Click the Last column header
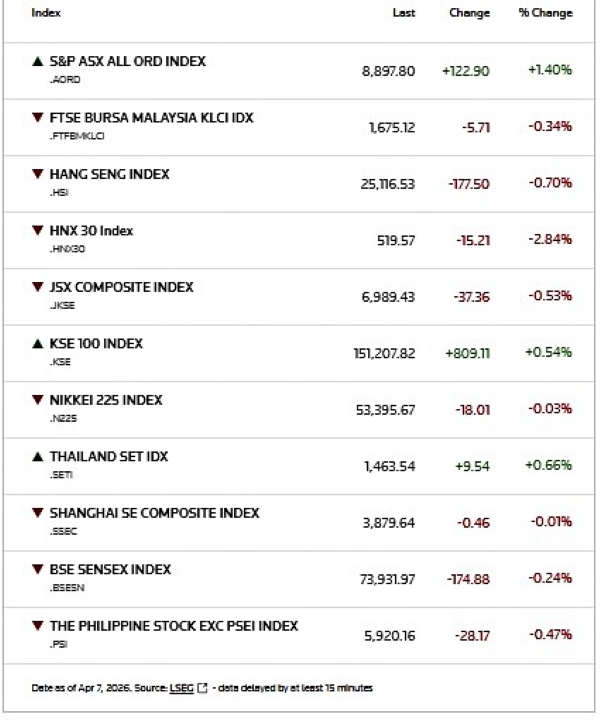 pos(404,13)
